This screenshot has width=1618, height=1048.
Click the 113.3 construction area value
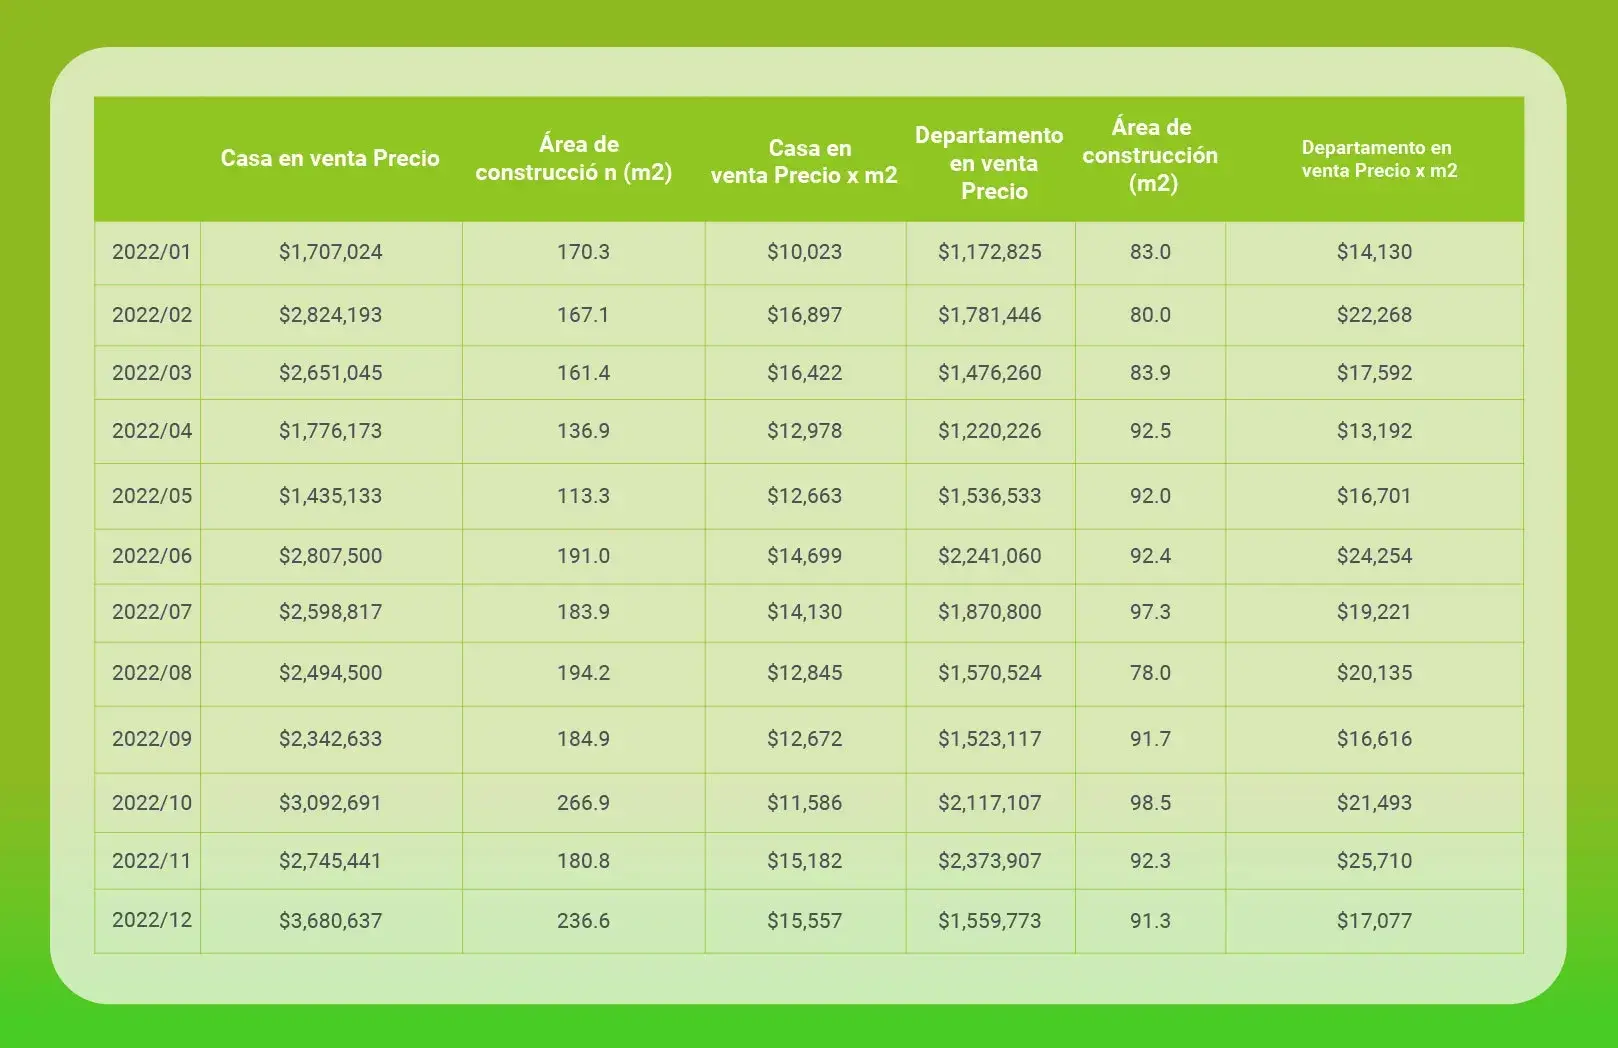[583, 496]
